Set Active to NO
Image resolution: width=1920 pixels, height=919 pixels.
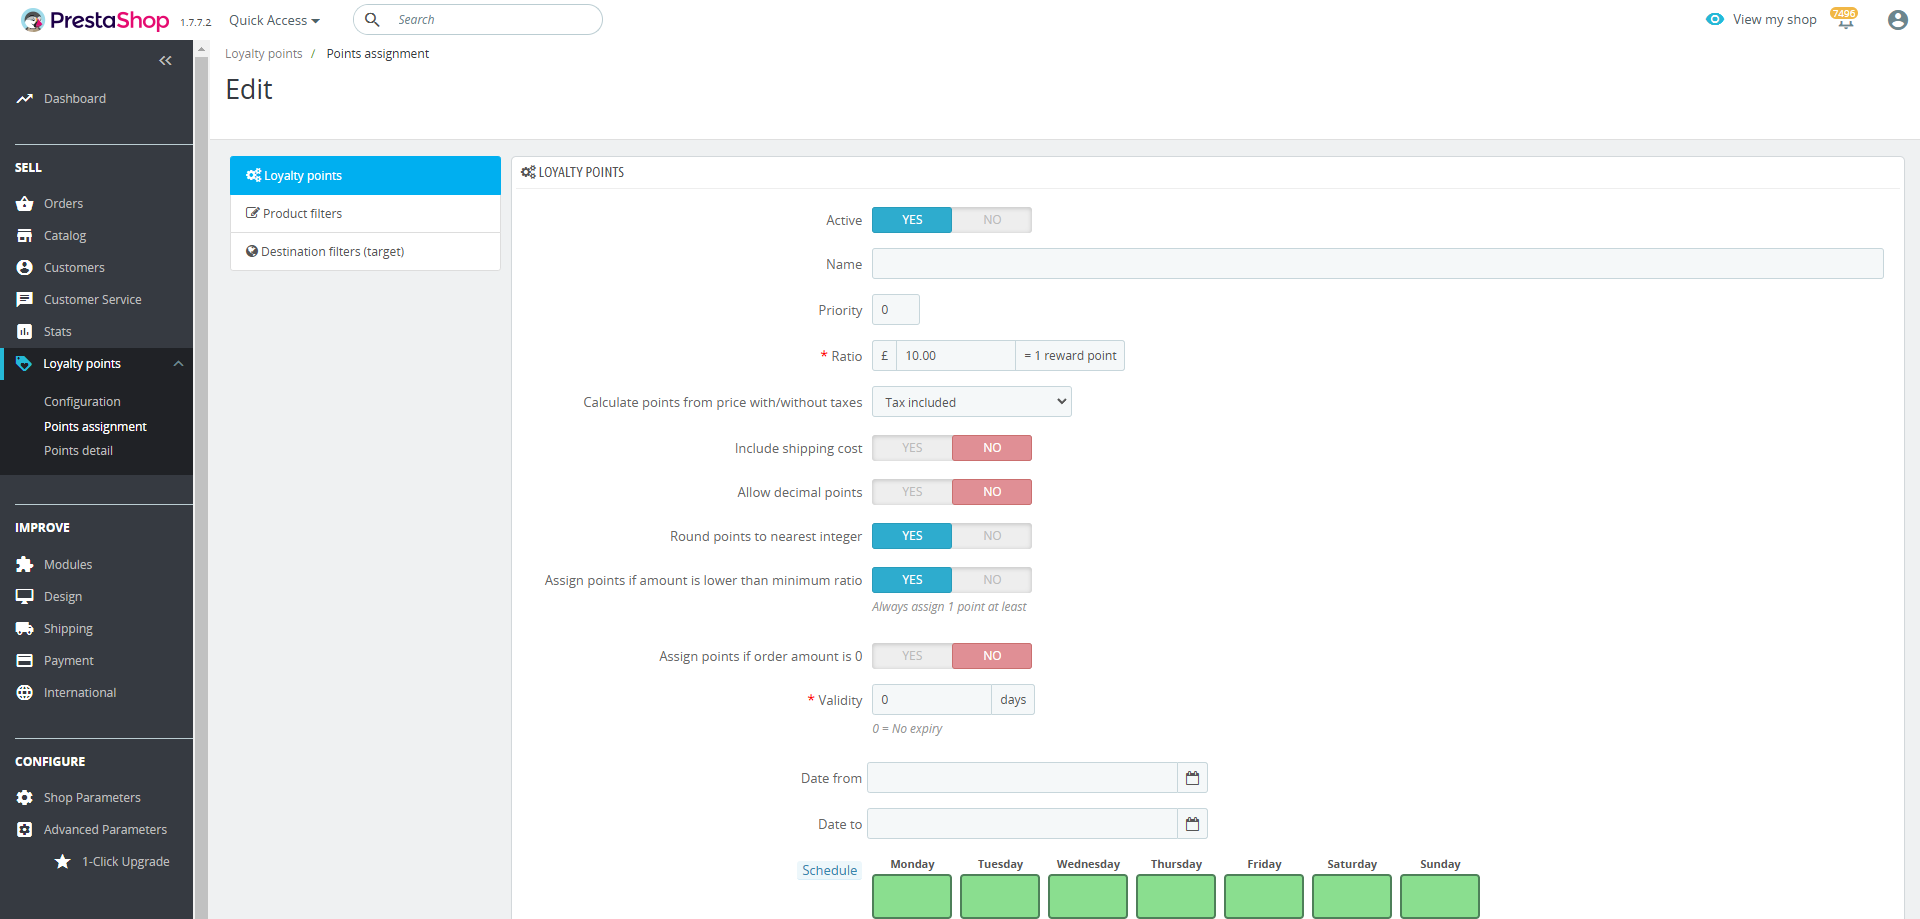point(992,220)
